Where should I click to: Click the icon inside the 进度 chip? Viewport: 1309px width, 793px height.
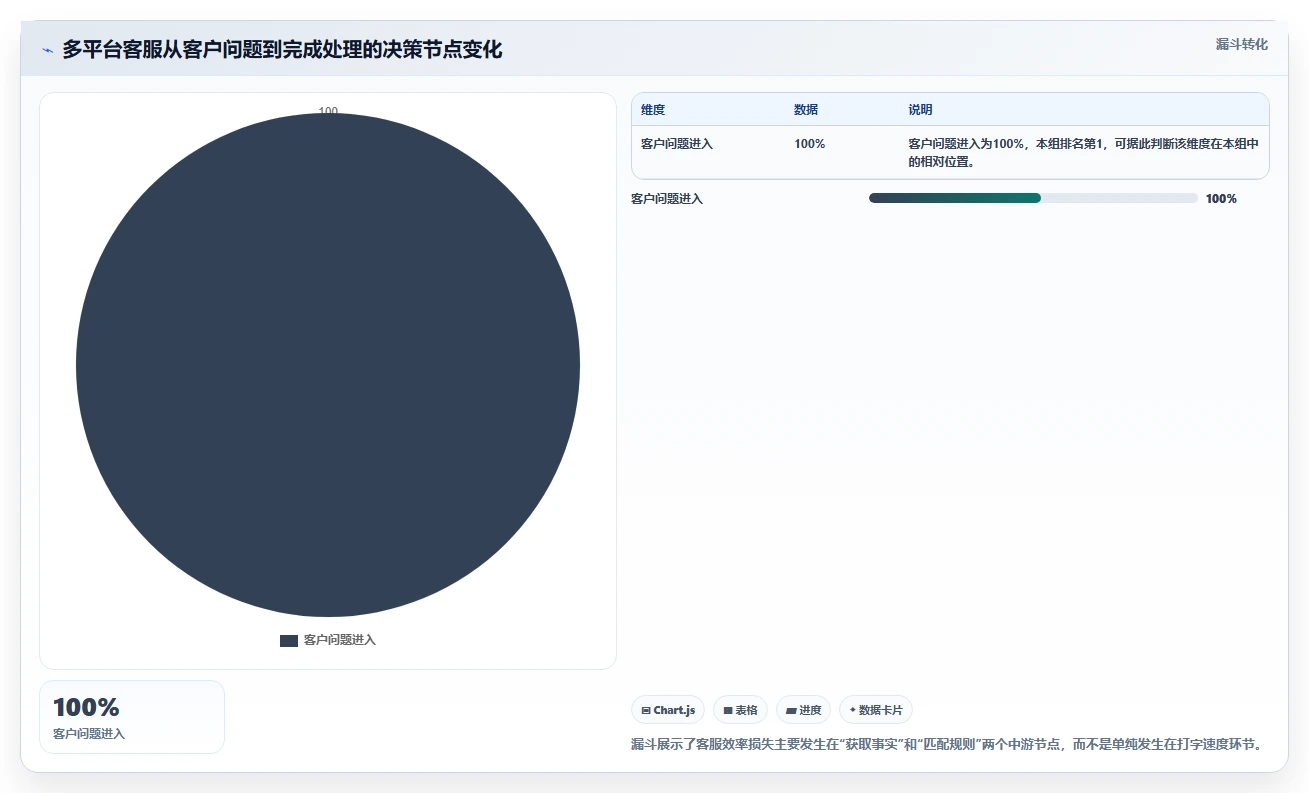coord(791,711)
